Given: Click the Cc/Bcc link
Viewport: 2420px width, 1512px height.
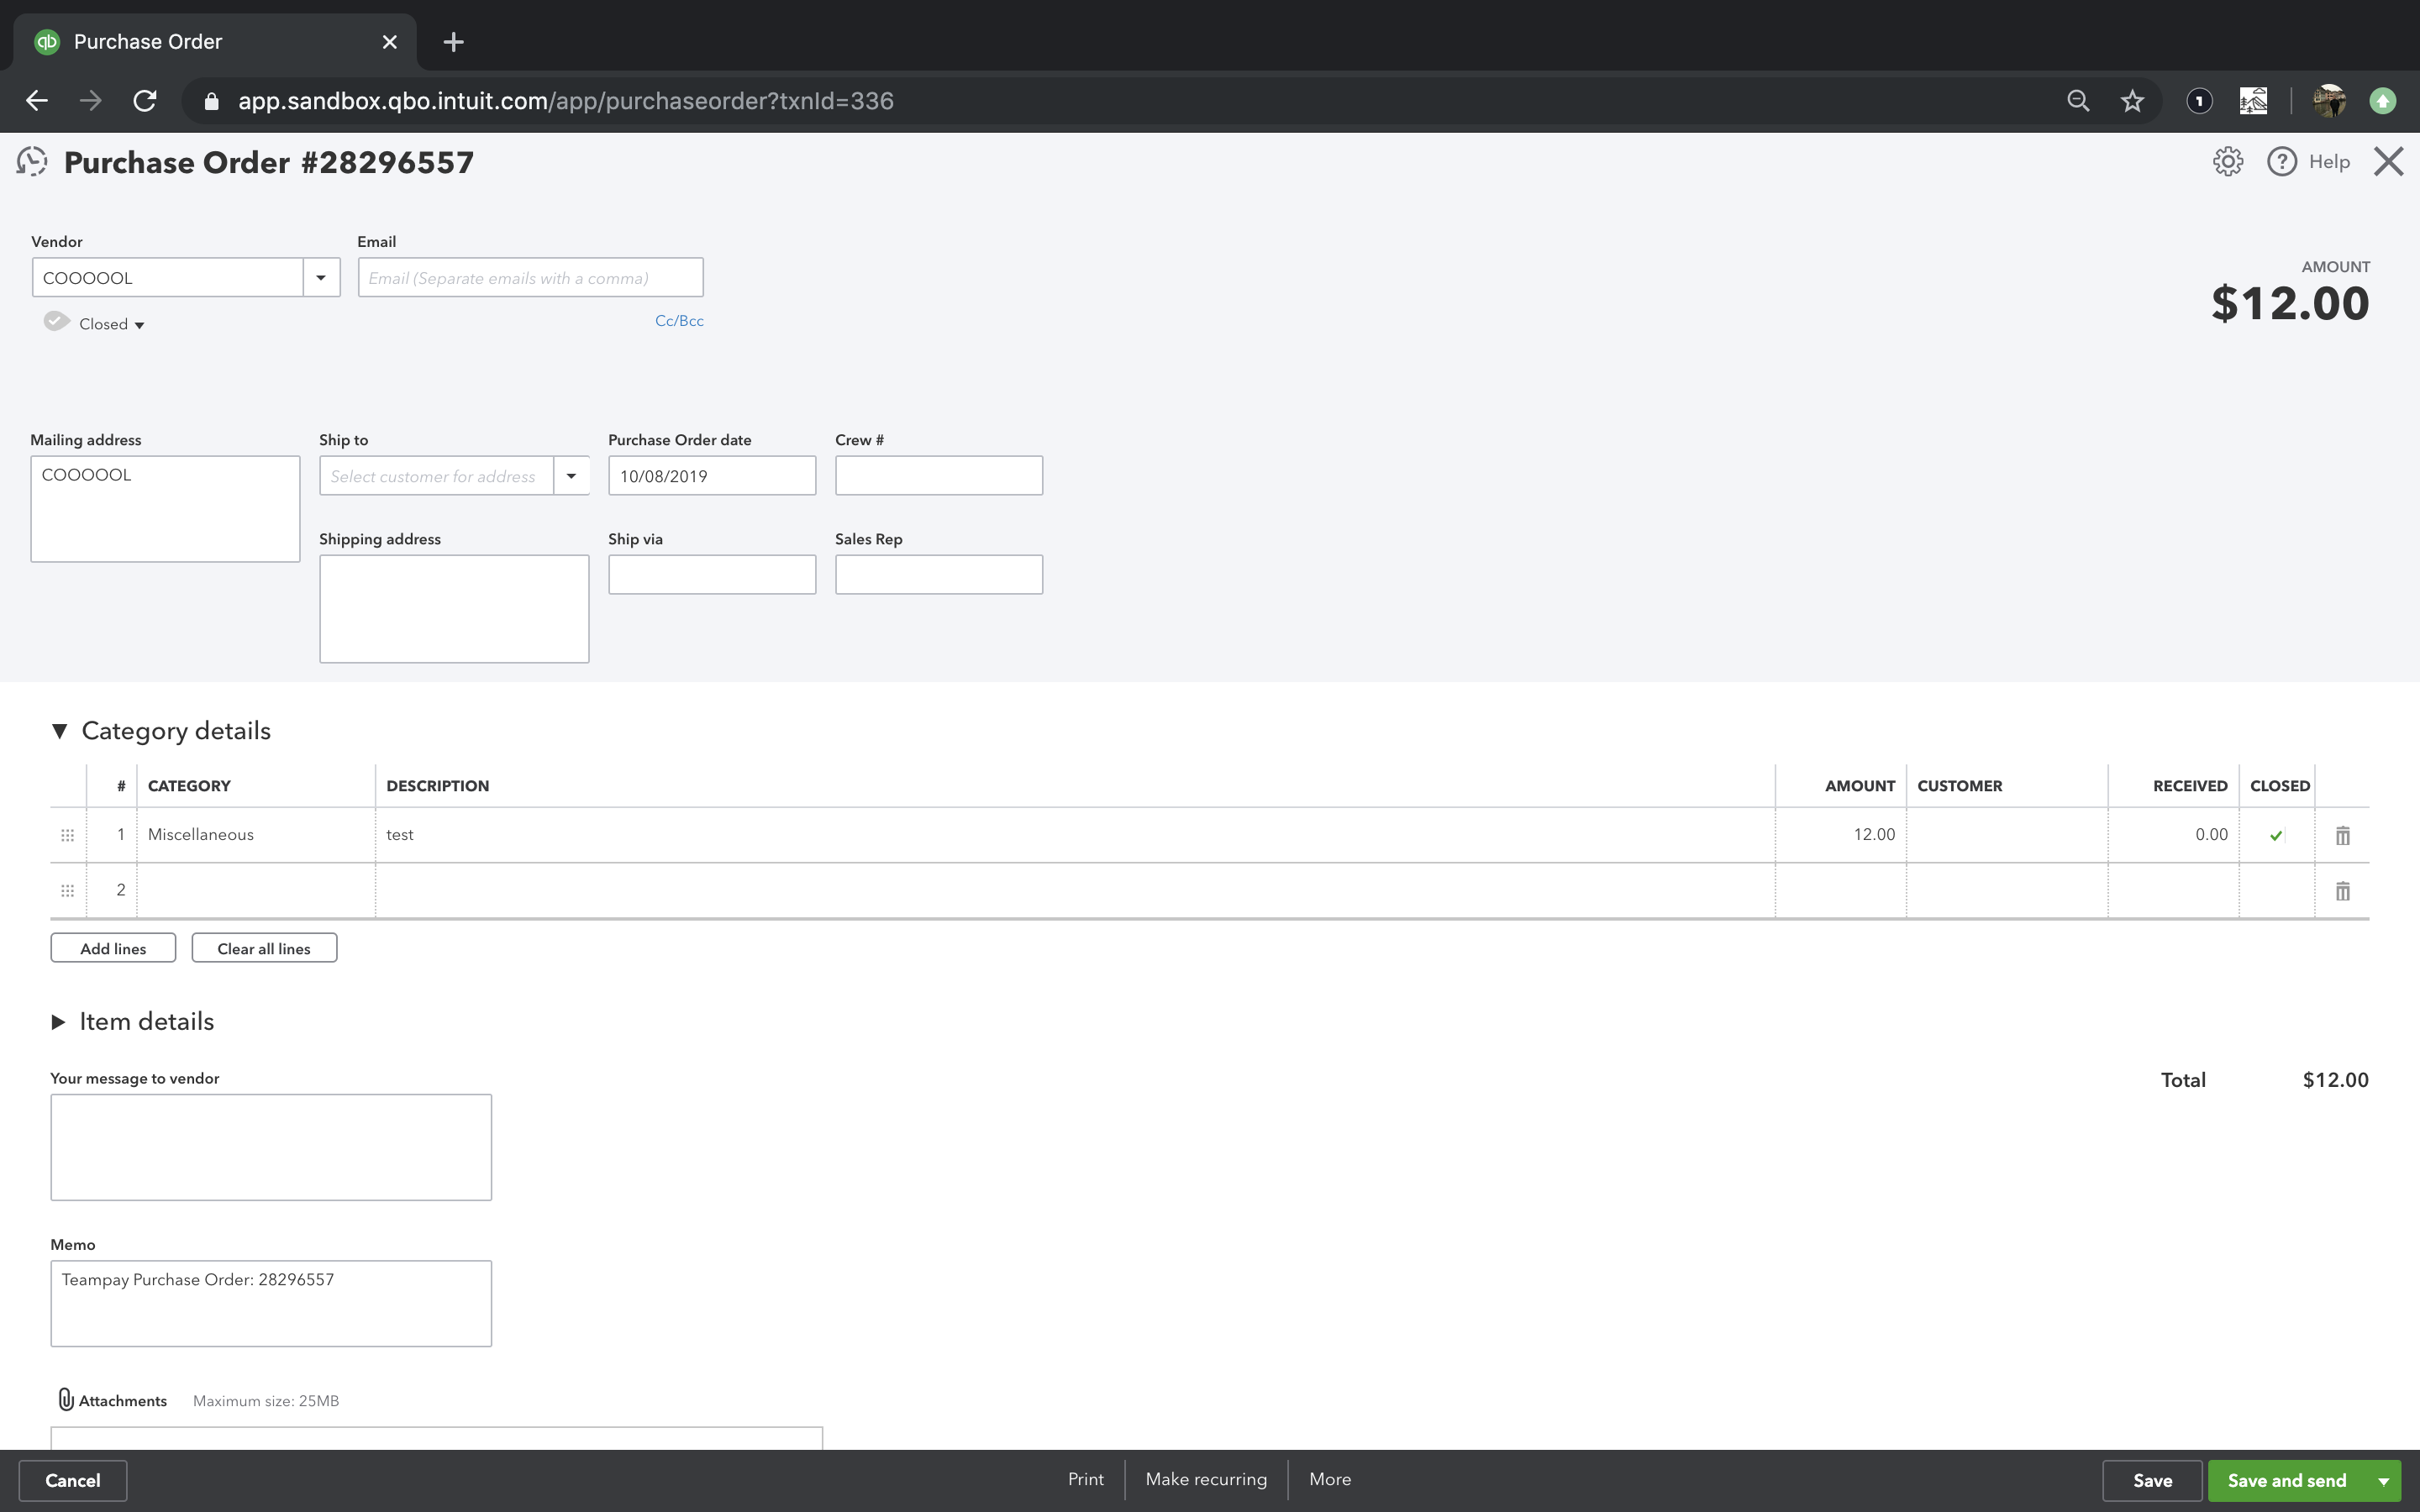Looking at the screenshot, I should click(x=679, y=321).
